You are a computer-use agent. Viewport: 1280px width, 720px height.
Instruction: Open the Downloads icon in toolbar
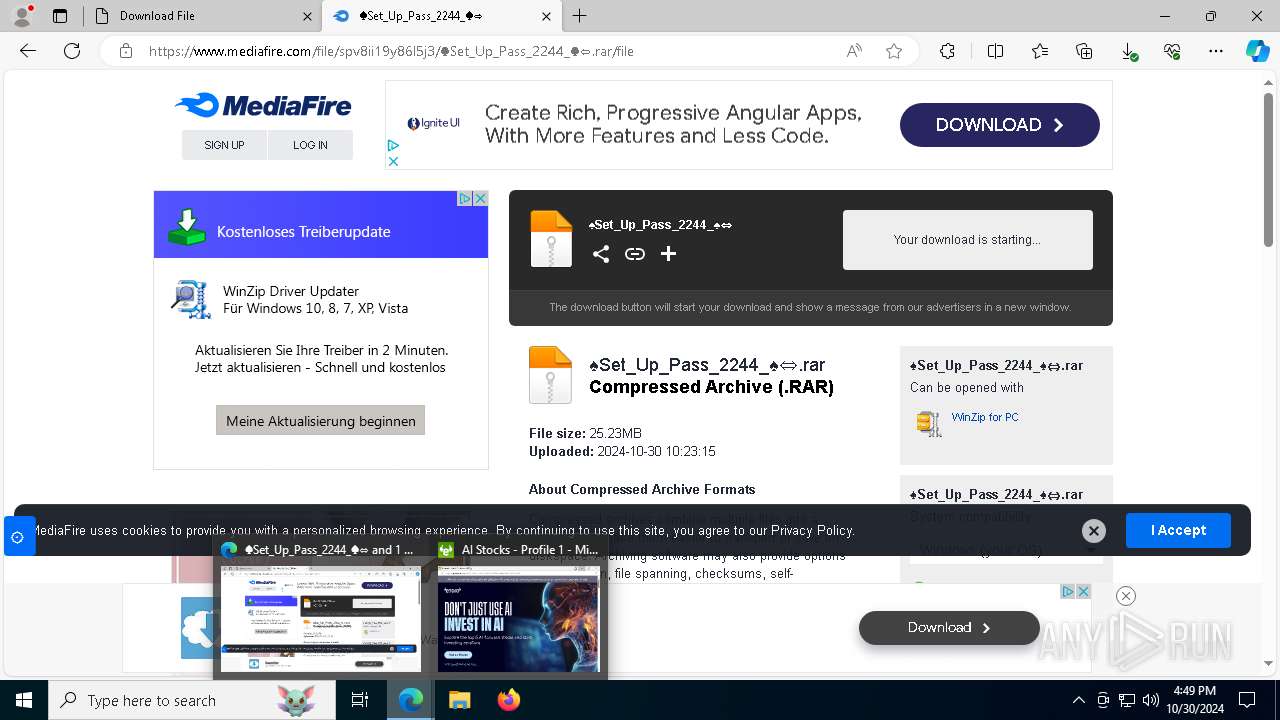pyautogui.click(x=1128, y=51)
